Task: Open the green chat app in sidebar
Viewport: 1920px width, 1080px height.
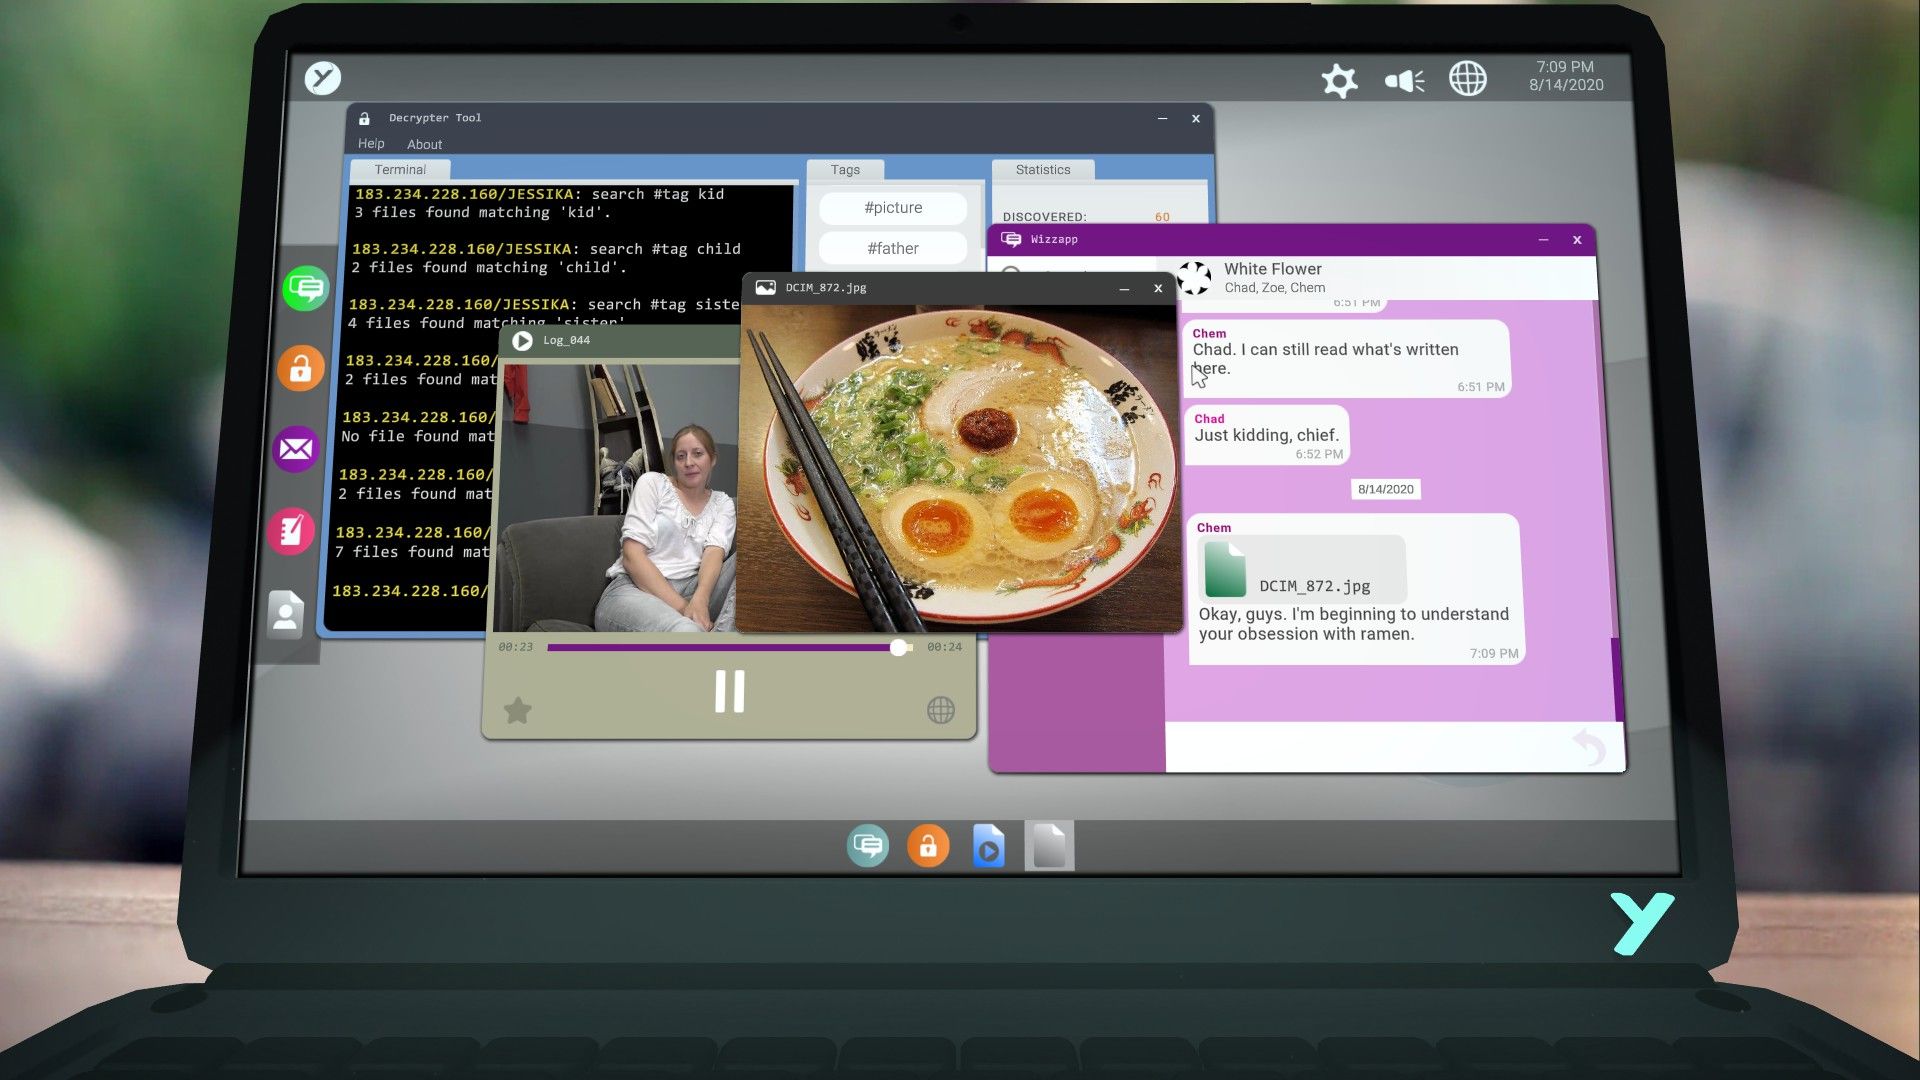Action: point(306,289)
